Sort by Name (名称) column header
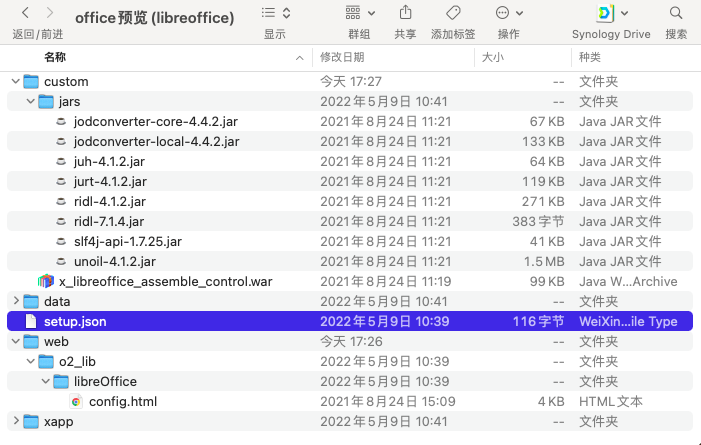 pos(55,57)
